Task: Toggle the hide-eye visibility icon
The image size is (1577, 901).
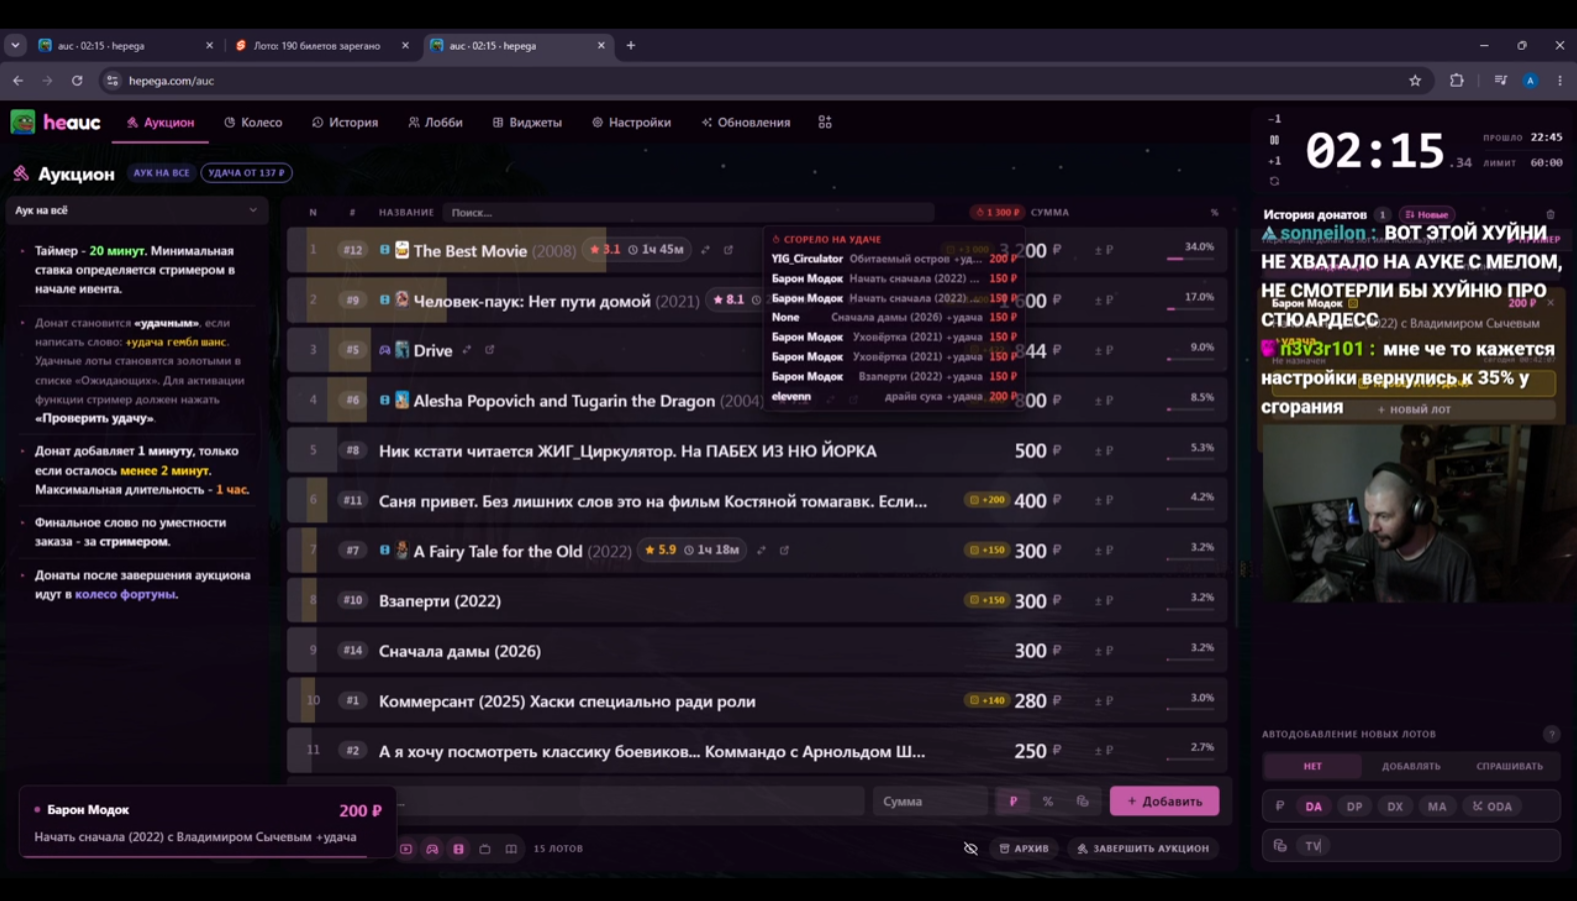Action: pos(970,849)
